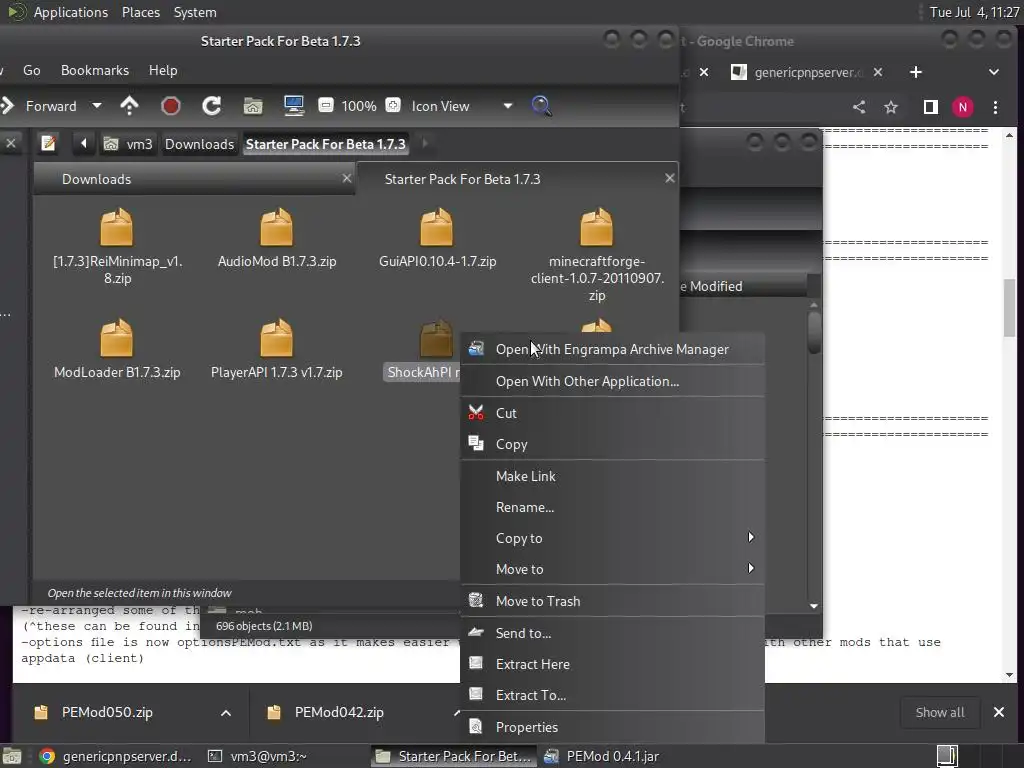The width and height of the screenshot is (1024, 768).
Task: Choose Open With Engrampa Archive Manager
Action: point(613,349)
